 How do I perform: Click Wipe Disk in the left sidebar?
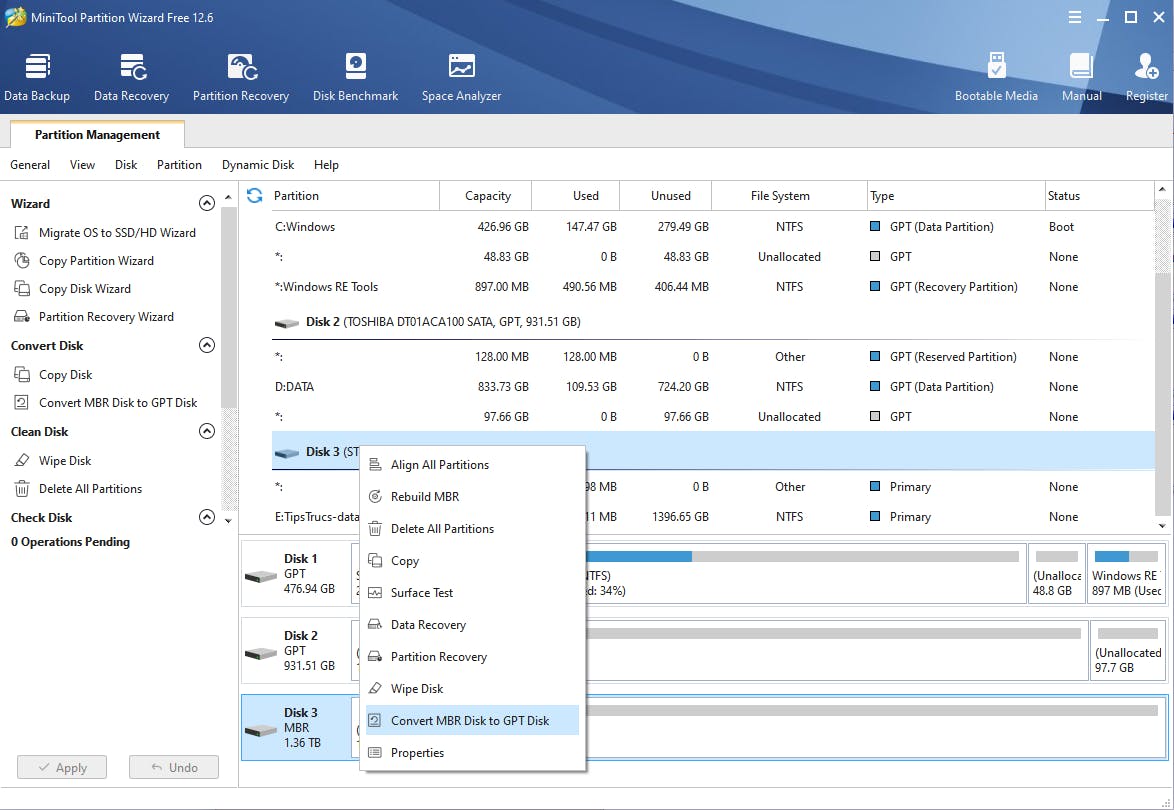click(65, 461)
